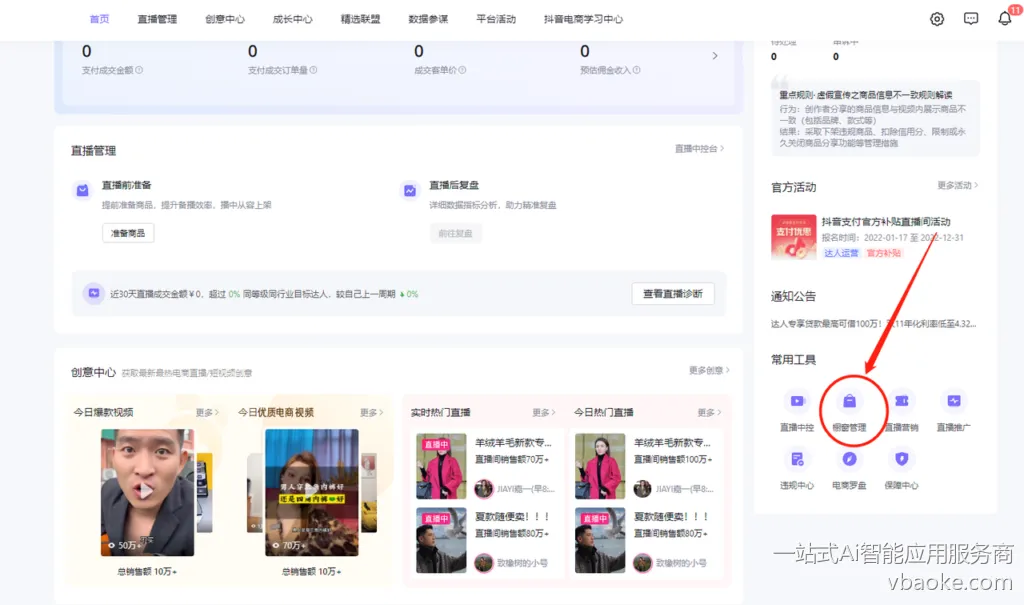Open 创意中心 in top navigation
Image resolution: width=1024 pixels, height=605 pixels.
point(225,19)
